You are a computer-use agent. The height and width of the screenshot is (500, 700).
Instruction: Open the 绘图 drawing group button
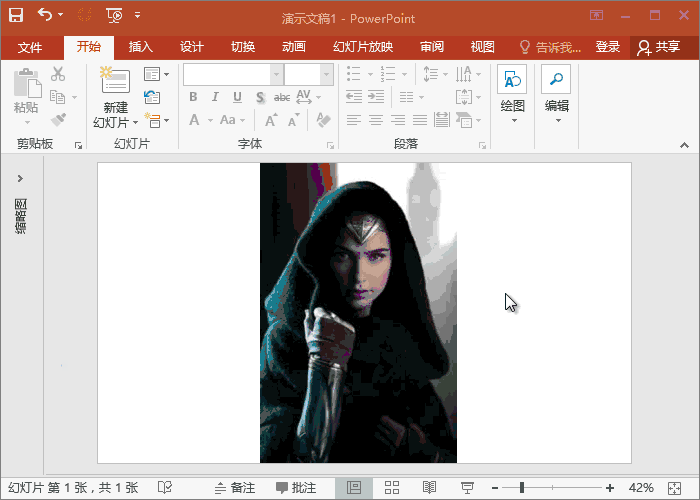click(512, 94)
